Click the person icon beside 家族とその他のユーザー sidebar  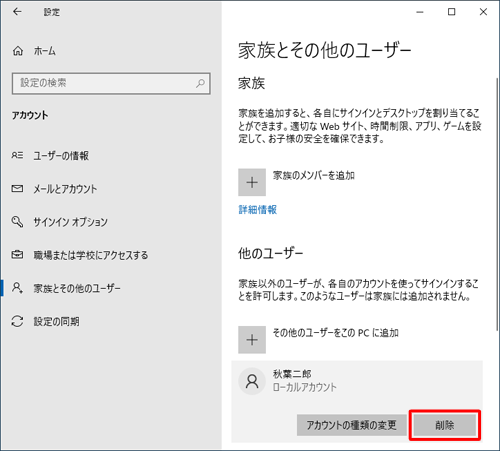pos(17,288)
